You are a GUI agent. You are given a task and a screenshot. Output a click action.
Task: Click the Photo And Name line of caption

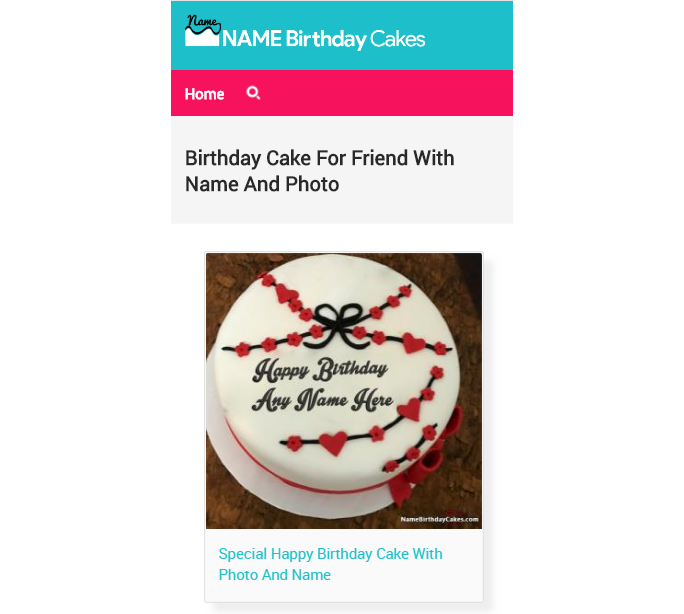pos(274,575)
